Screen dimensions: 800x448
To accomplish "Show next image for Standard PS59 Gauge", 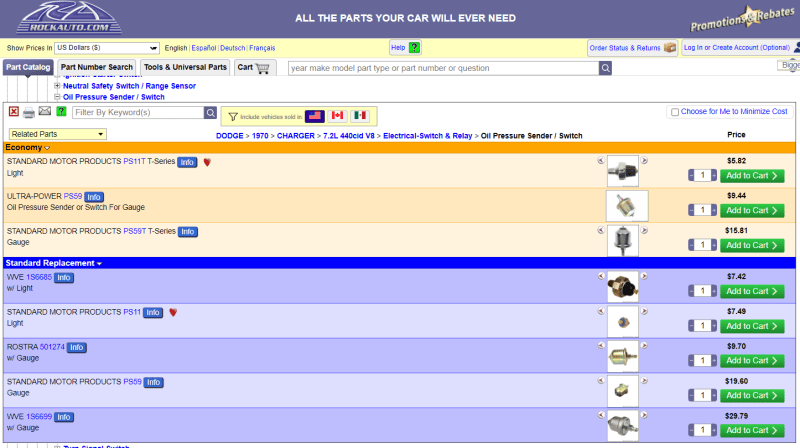I will tap(644, 381).
